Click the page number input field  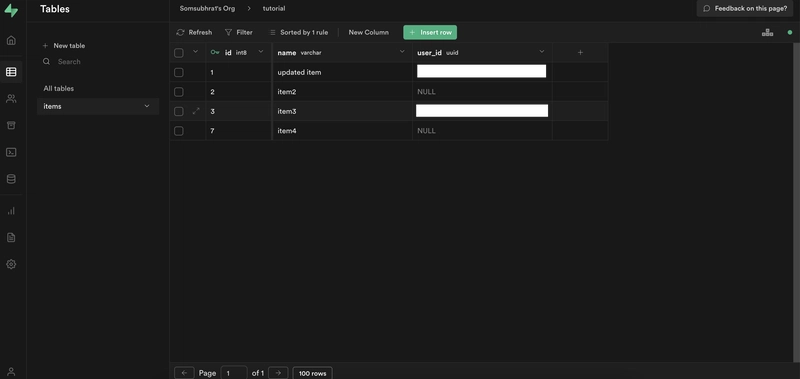pos(234,373)
